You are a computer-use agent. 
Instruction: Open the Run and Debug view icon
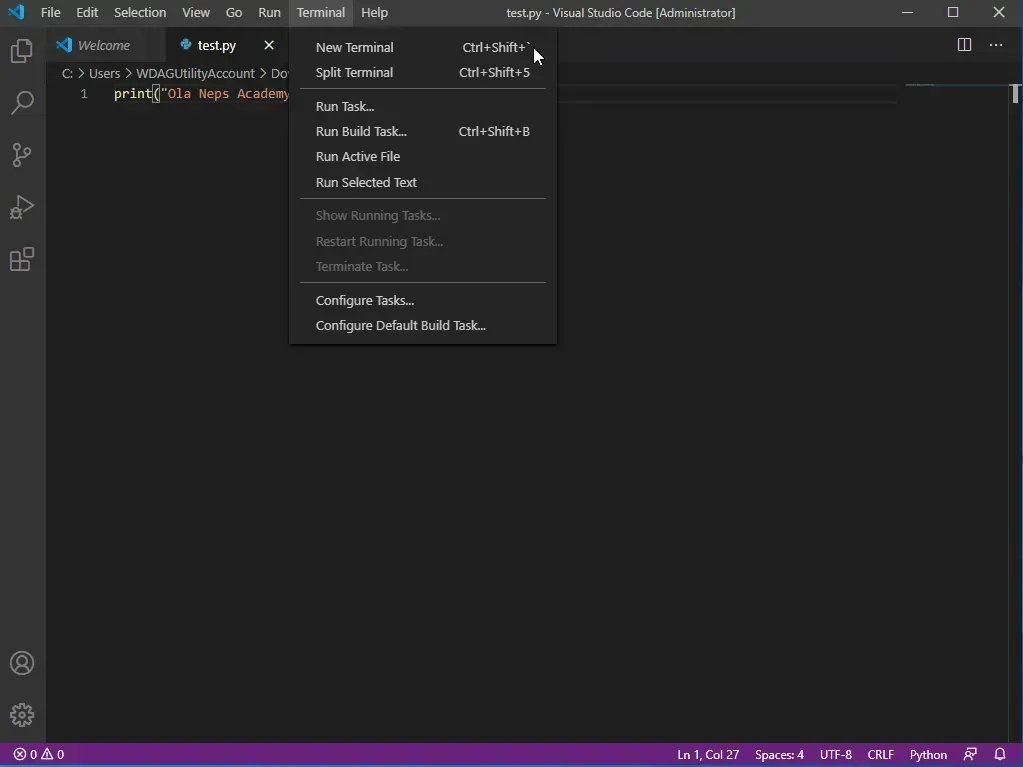click(22, 207)
